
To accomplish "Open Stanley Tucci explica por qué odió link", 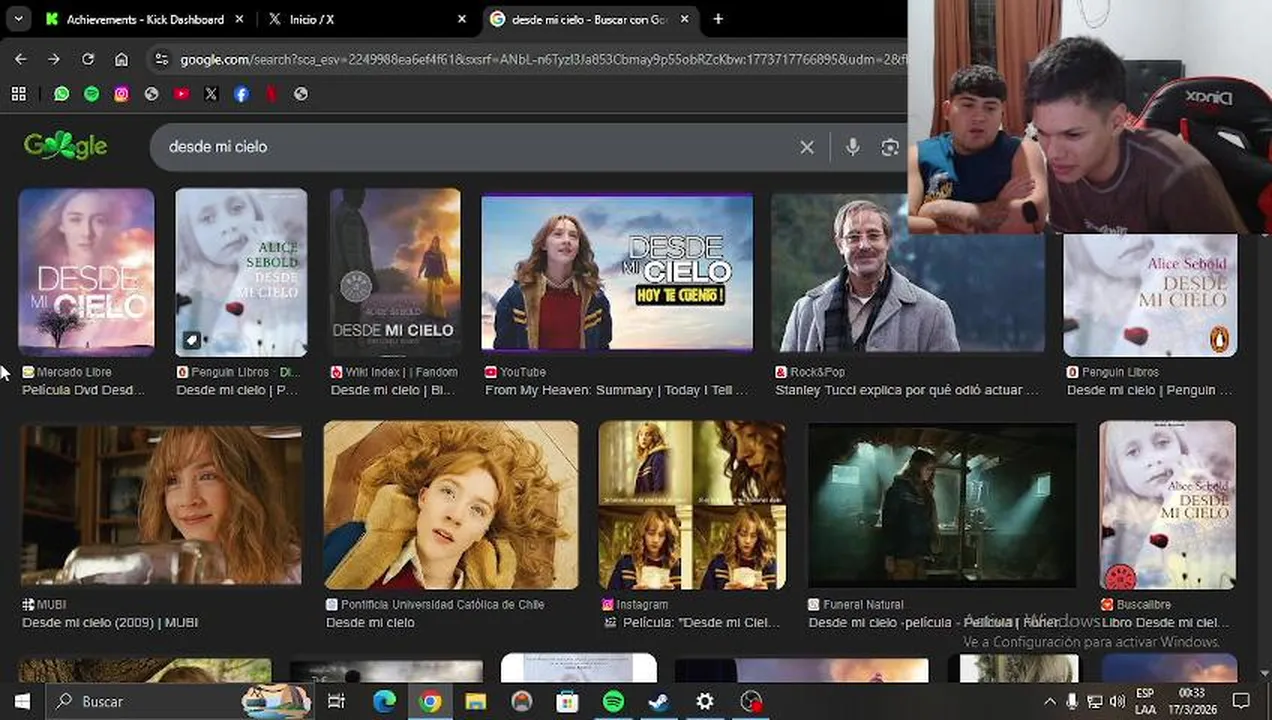I will point(907,390).
